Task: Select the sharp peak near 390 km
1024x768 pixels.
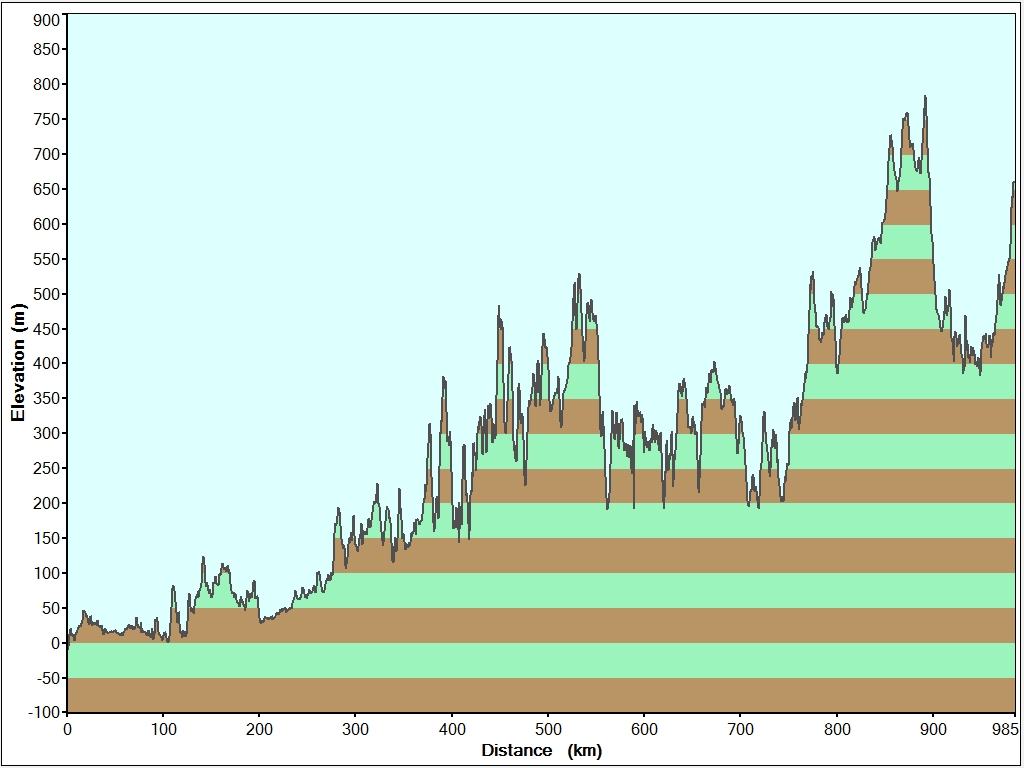Action: coord(443,378)
